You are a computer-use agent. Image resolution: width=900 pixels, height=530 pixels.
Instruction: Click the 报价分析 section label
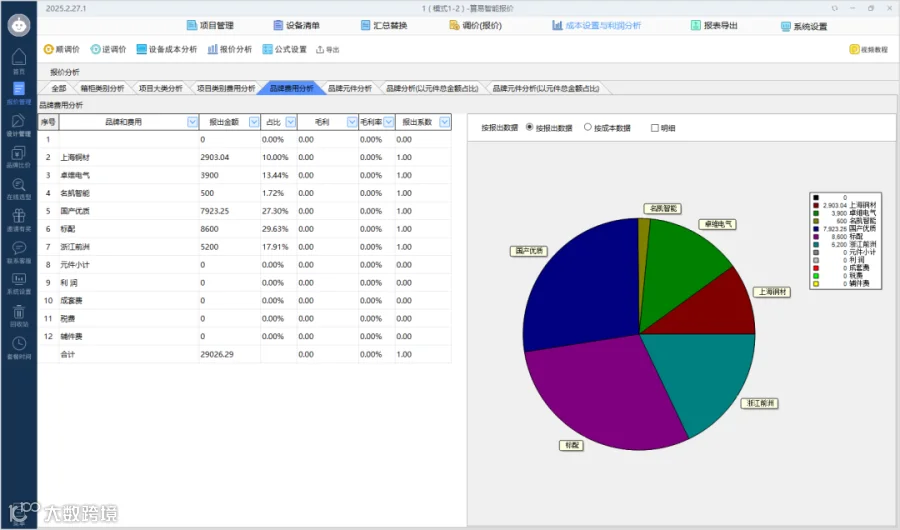[x=65, y=72]
